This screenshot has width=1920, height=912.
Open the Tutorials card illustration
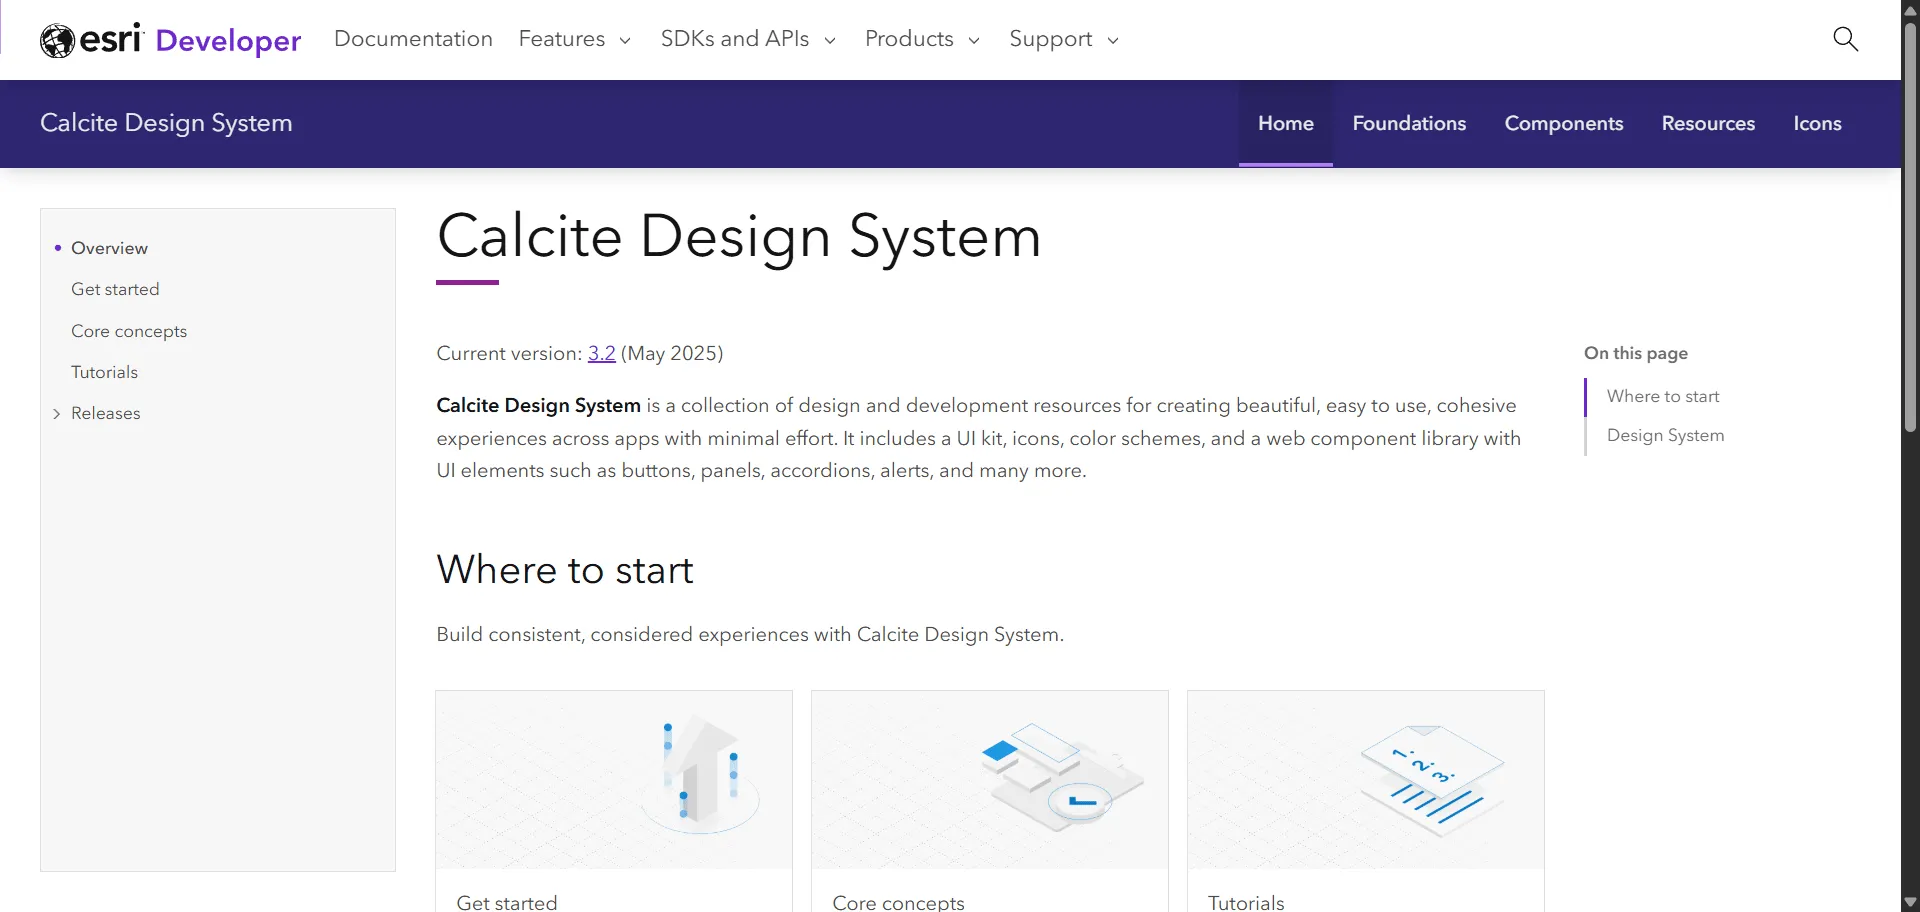point(1366,780)
